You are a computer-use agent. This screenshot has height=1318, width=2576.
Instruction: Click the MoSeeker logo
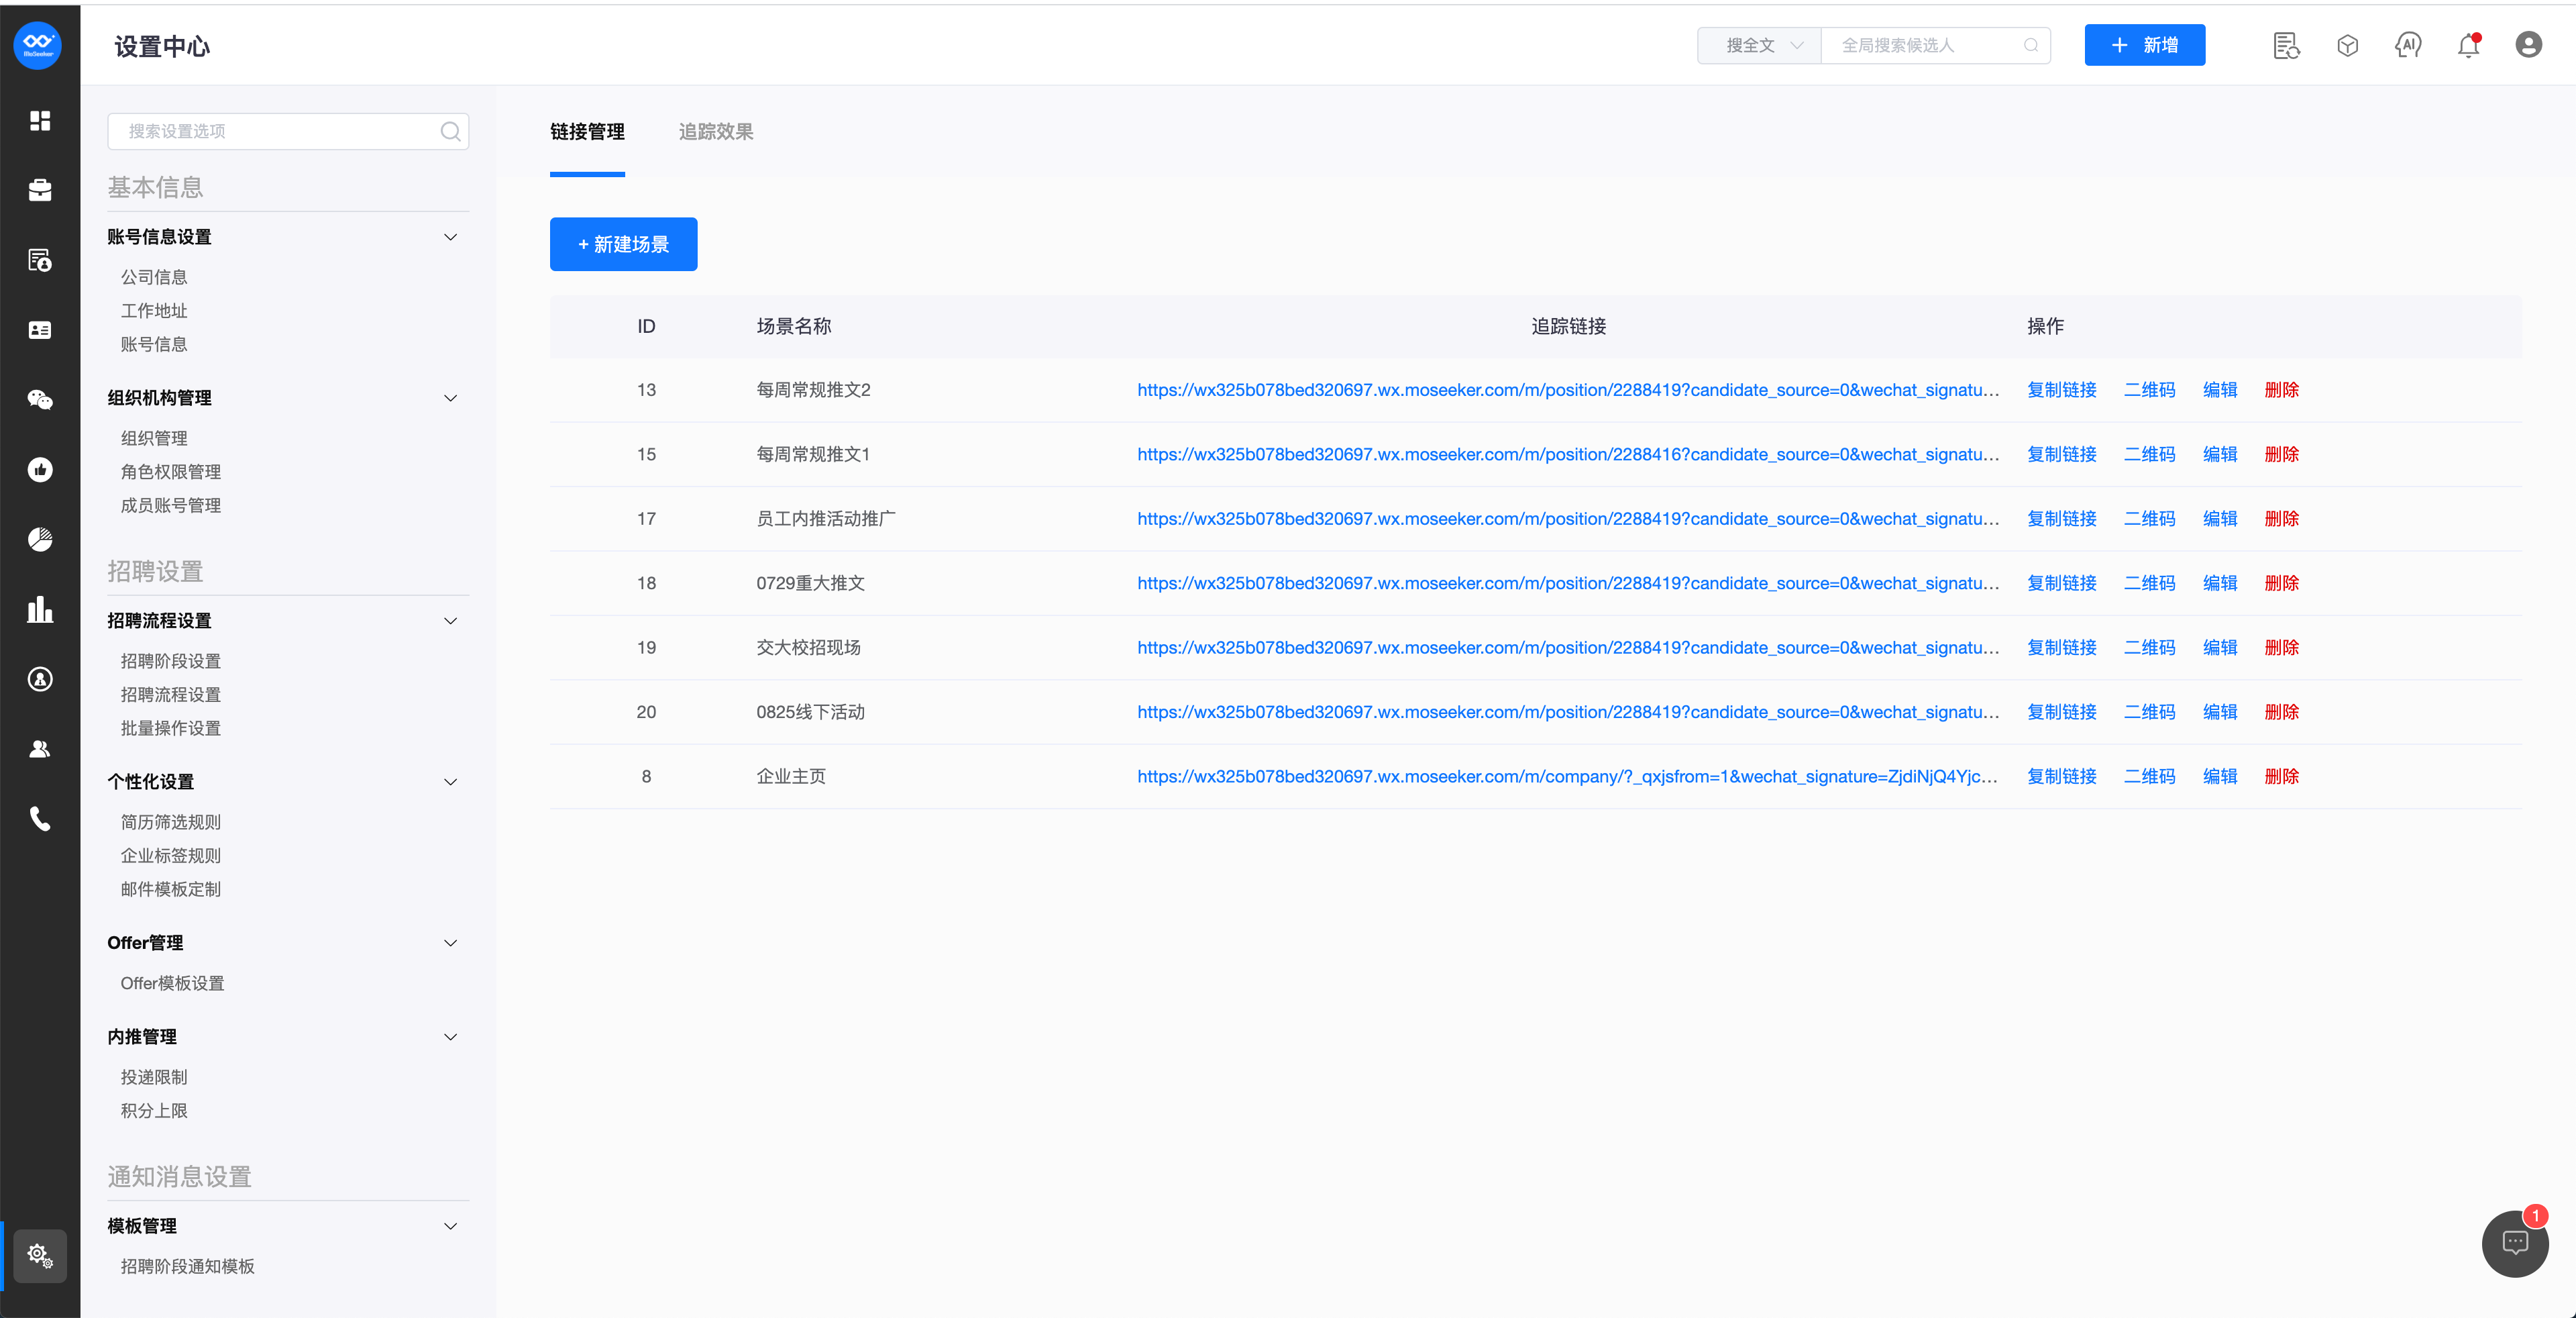38,44
